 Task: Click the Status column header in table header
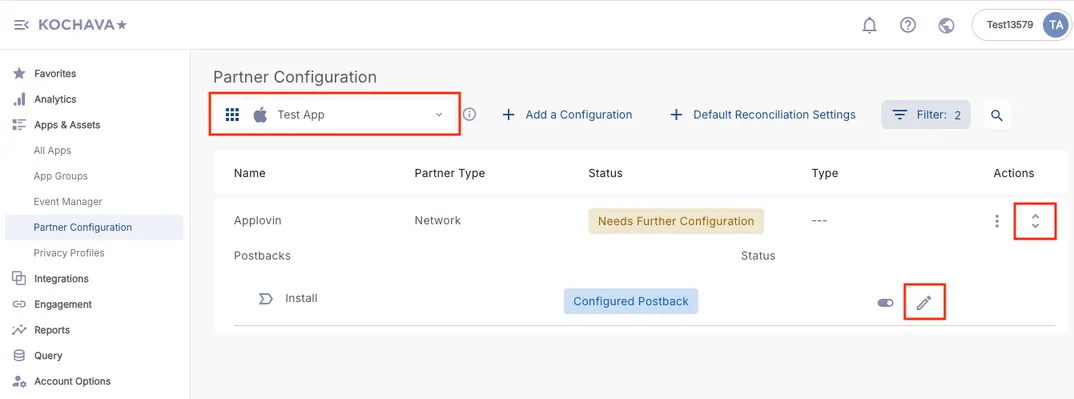pyautogui.click(x=605, y=173)
